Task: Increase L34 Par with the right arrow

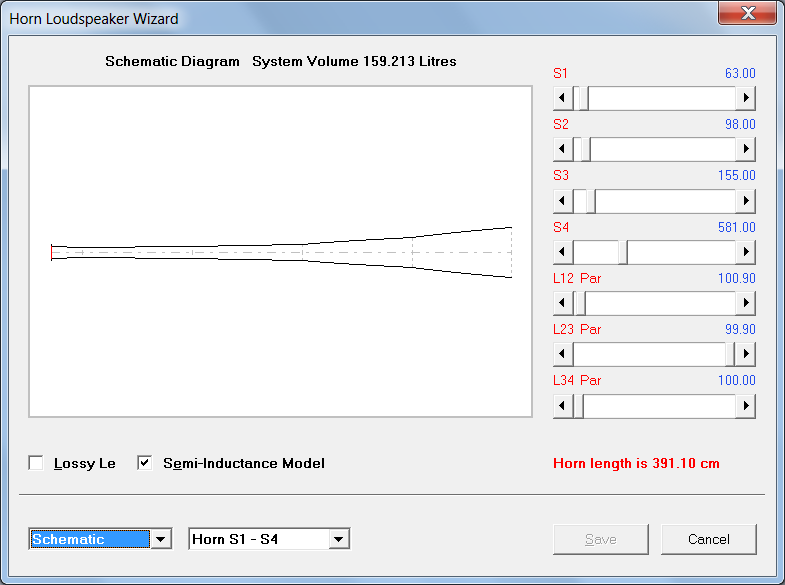Action: pos(745,406)
